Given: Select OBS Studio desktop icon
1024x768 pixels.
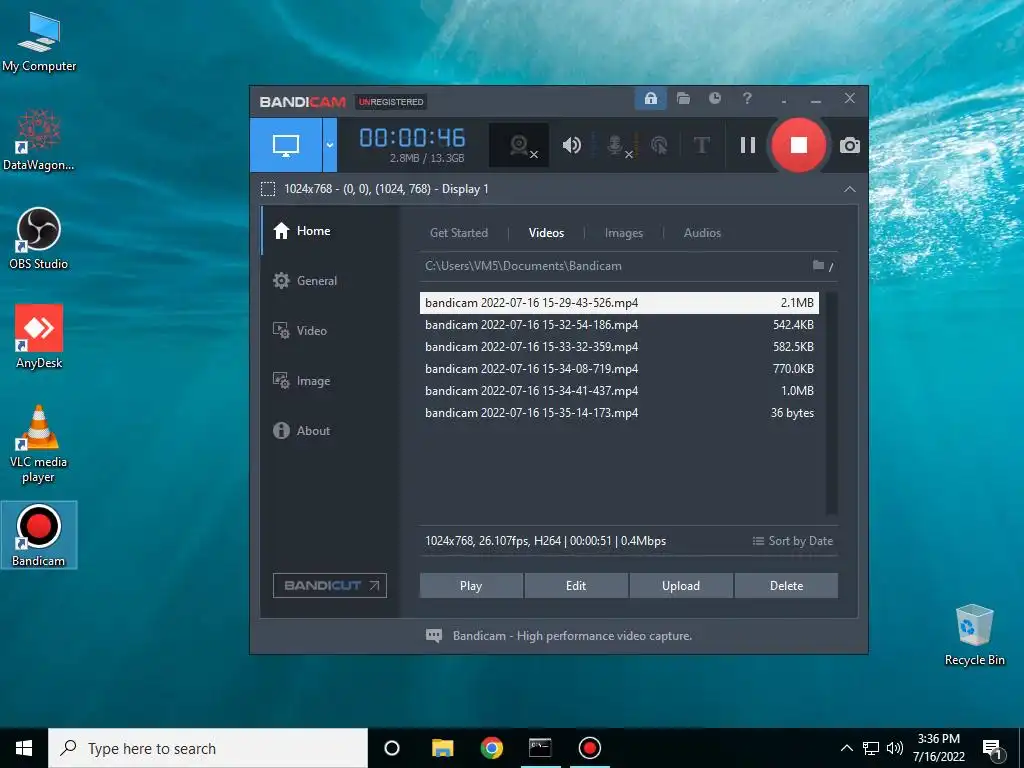Looking at the screenshot, I should 39,239.
